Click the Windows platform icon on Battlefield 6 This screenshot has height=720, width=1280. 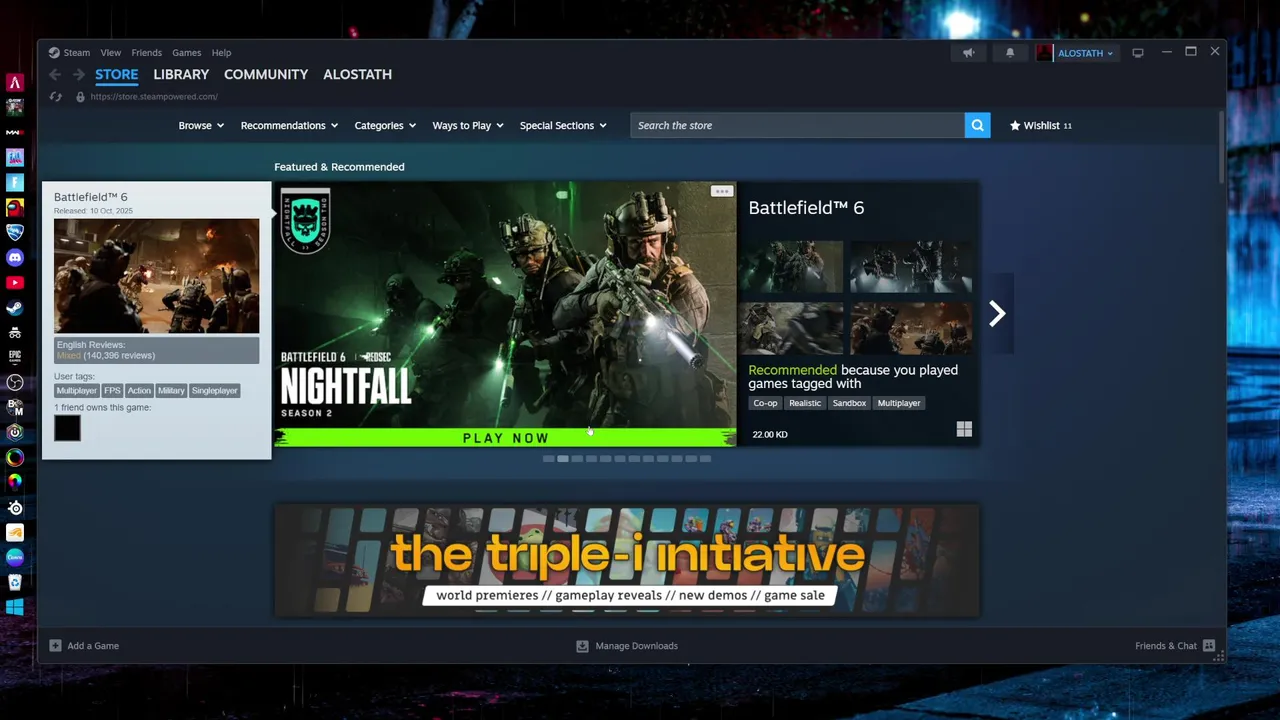964,429
